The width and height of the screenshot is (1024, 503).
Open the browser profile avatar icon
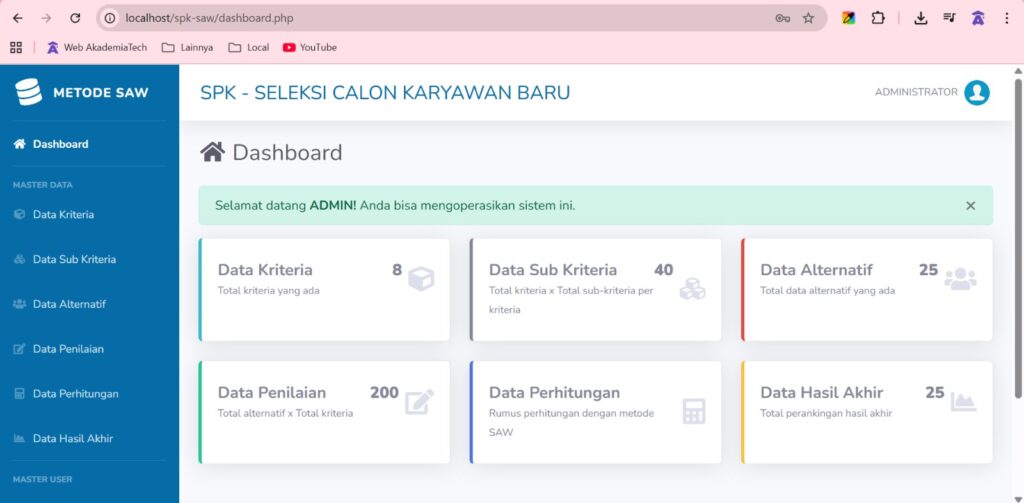click(978, 18)
